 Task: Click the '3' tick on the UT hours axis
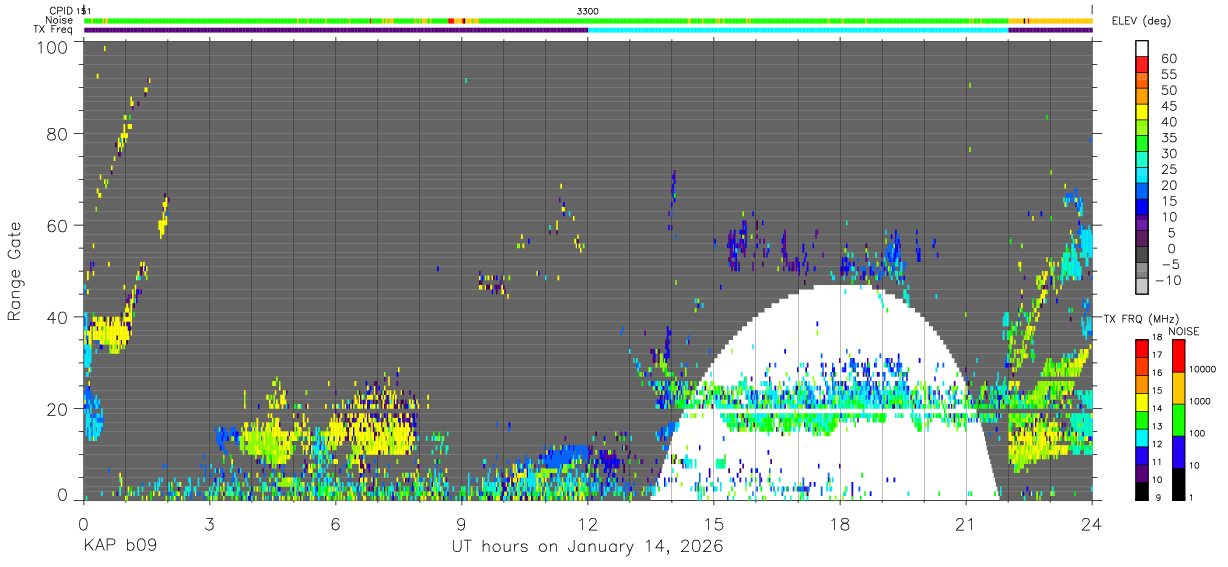(x=209, y=523)
